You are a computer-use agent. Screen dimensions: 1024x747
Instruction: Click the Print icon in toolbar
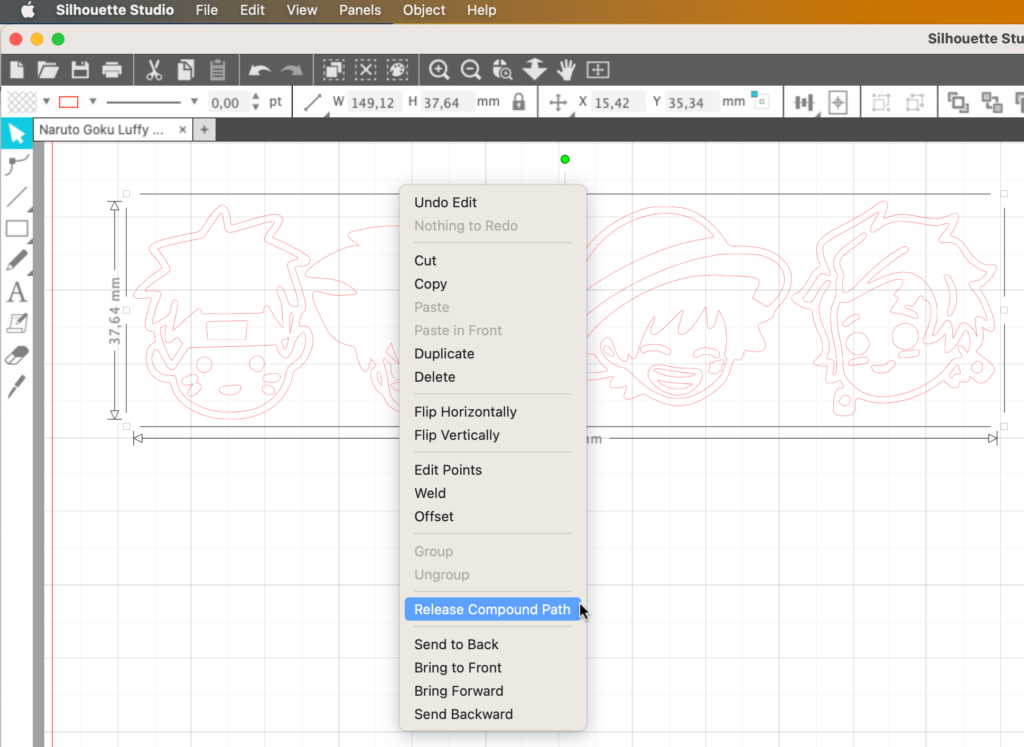pos(112,70)
